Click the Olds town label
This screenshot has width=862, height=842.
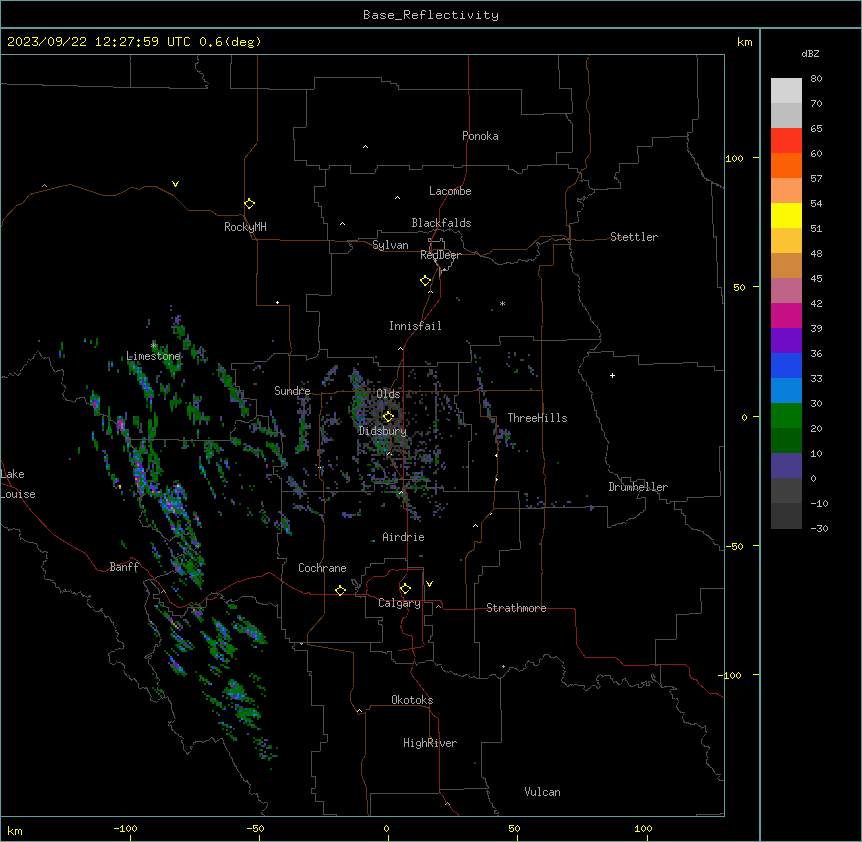388,394
